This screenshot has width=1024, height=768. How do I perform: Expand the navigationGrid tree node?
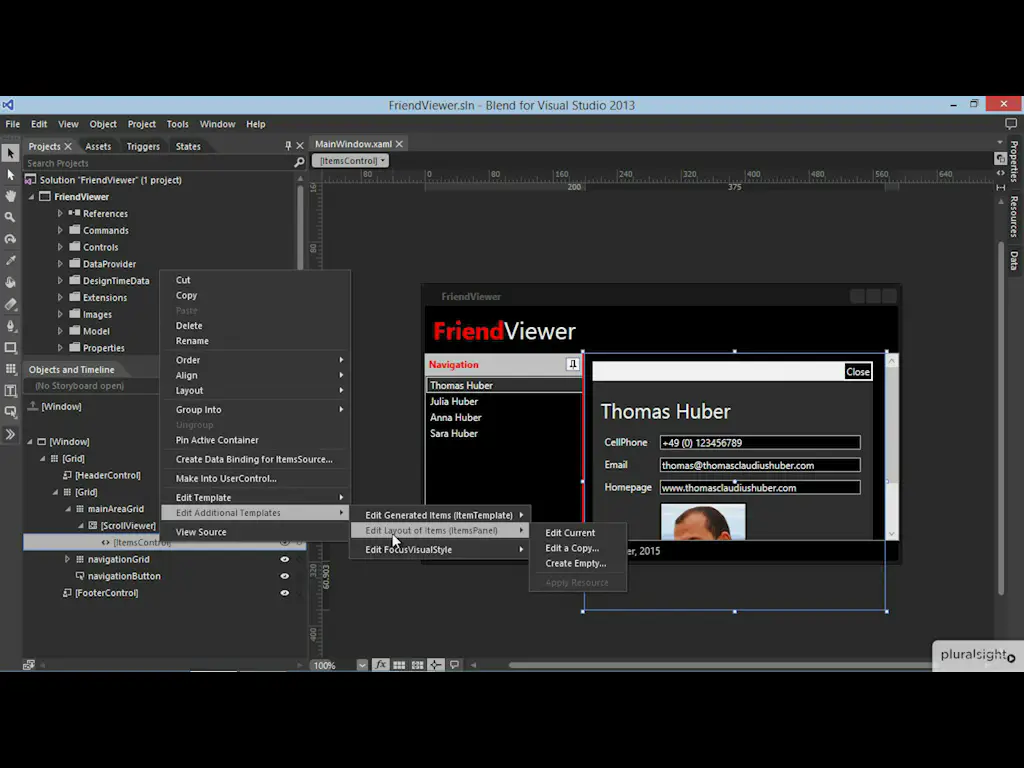[x=67, y=559]
